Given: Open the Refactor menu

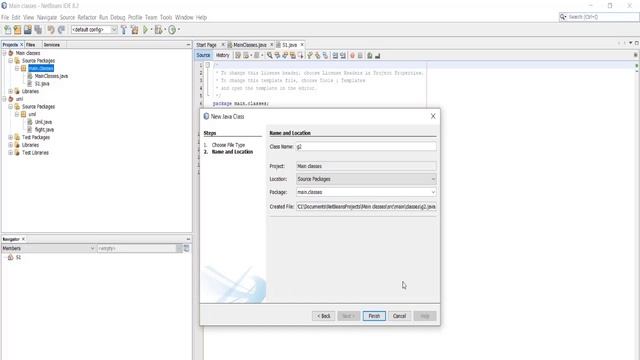Looking at the screenshot, I should coord(87,18).
